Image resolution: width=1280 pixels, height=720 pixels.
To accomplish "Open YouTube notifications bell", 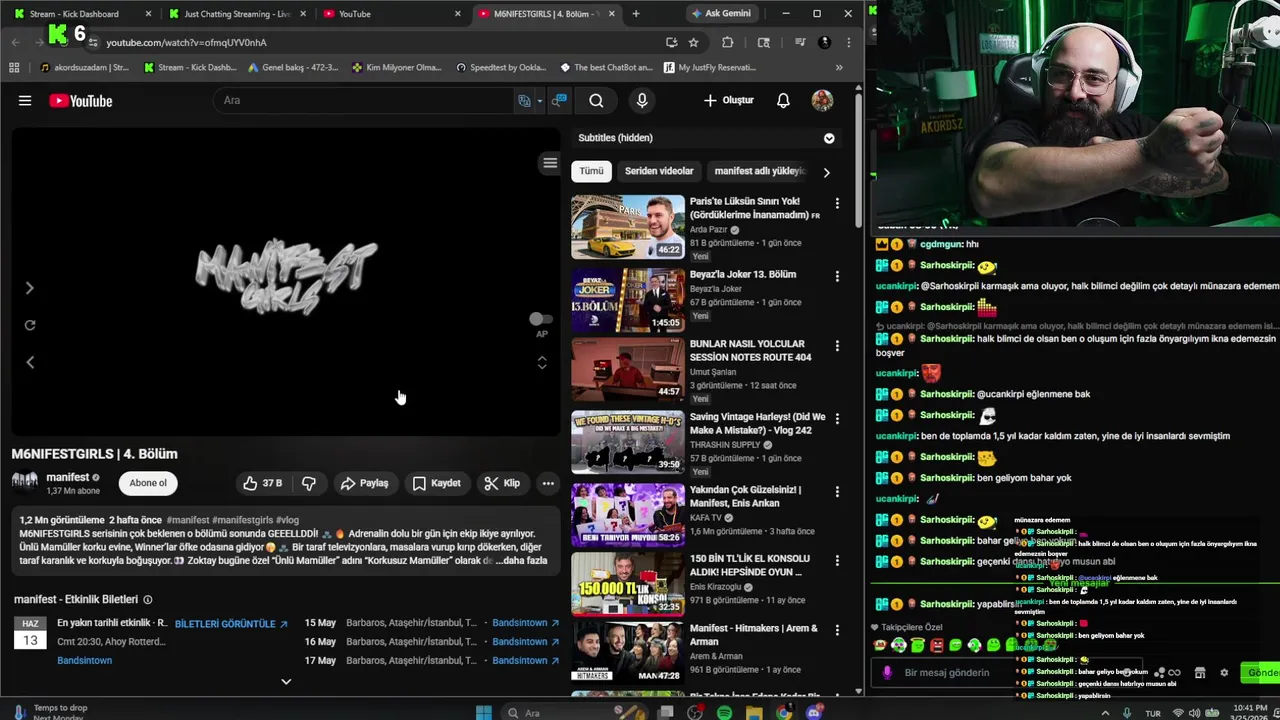I will [783, 100].
